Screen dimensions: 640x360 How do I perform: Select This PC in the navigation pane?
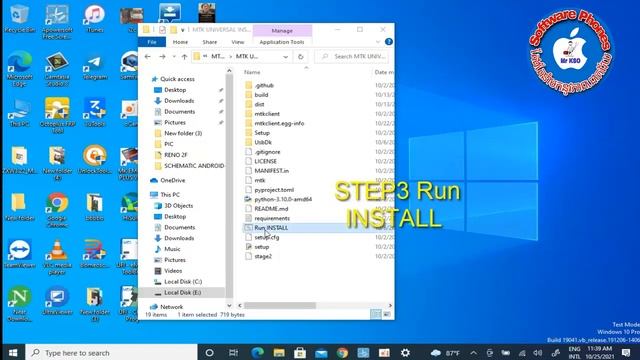170,195
